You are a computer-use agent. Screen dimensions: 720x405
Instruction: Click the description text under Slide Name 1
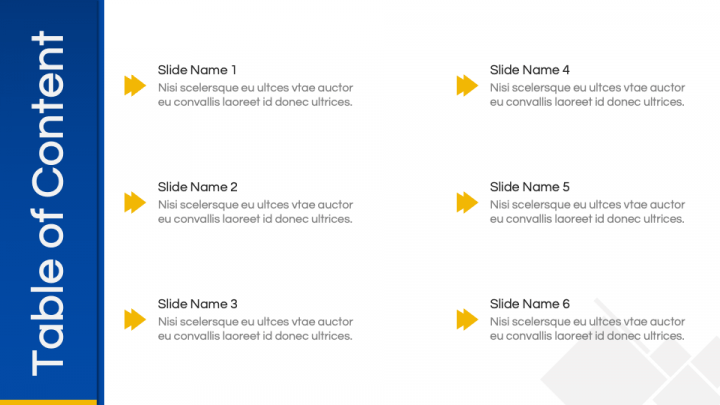point(255,95)
